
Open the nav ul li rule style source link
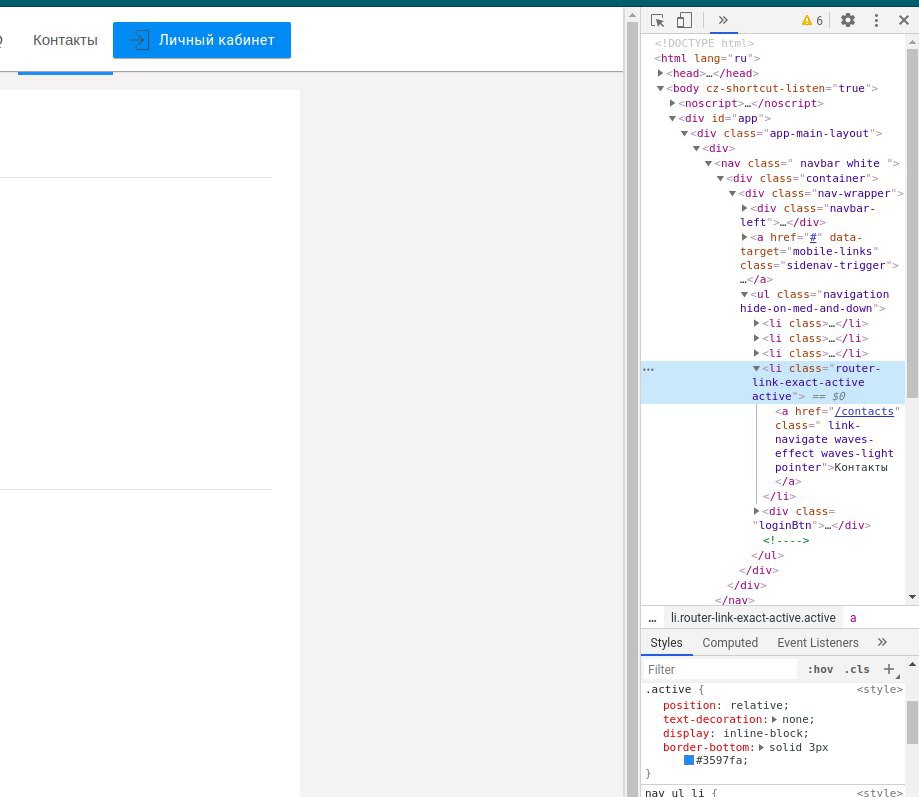tap(879, 792)
